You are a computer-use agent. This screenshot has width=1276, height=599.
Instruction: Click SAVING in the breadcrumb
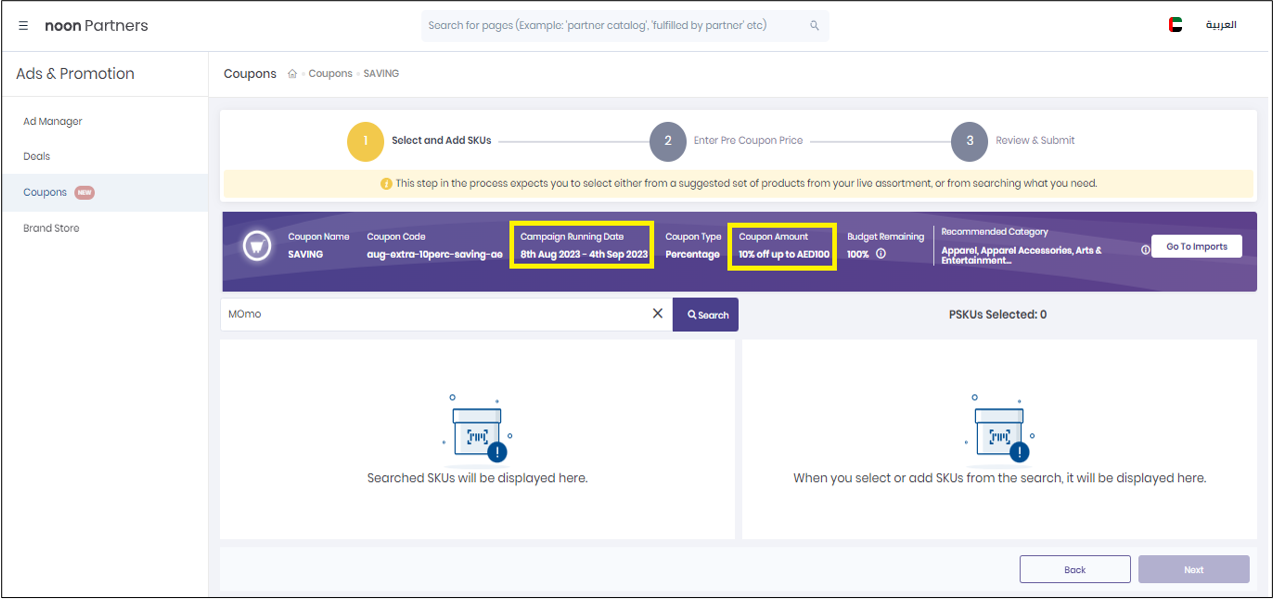point(381,74)
